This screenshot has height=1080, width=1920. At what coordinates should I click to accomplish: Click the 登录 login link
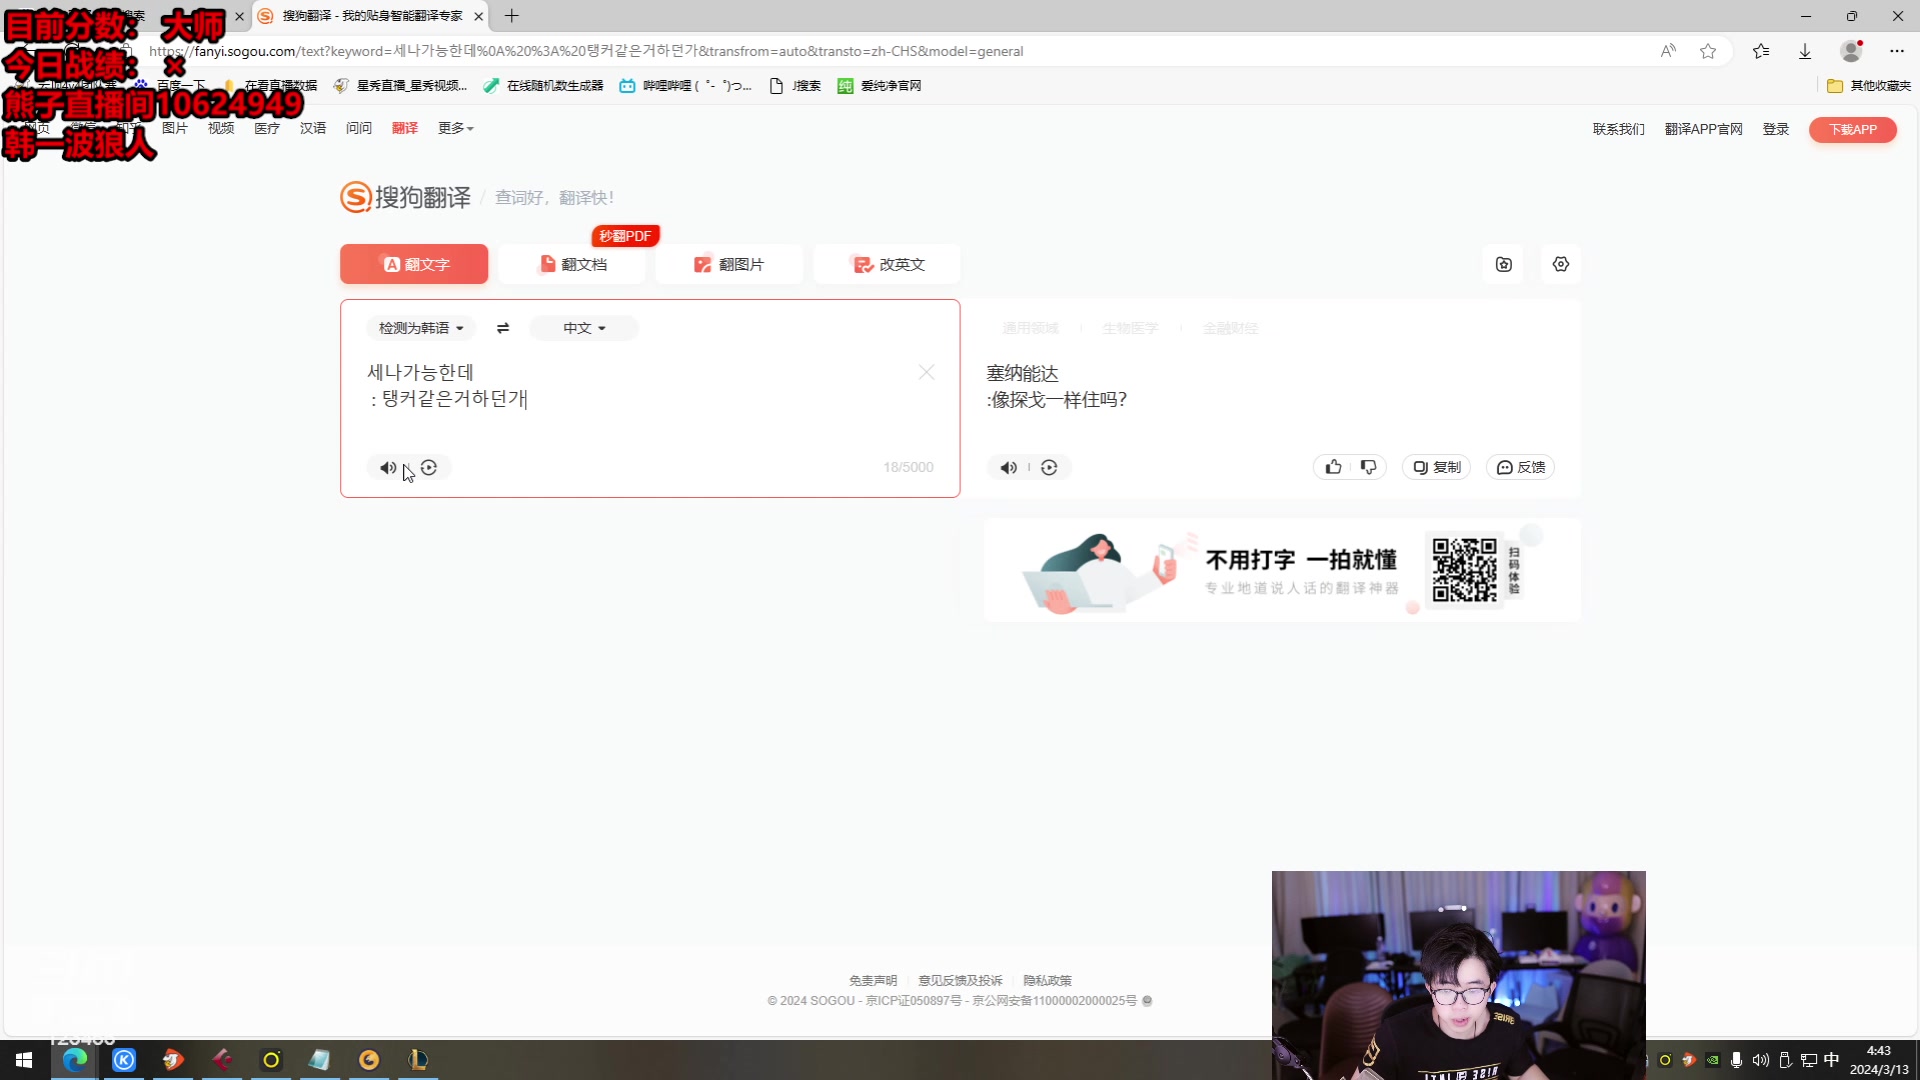click(x=1776, y=129)
